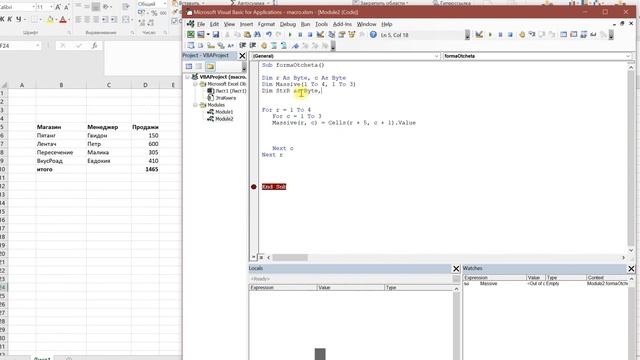640x360 pixels.
Task: Toggle Full Module View button at code pane bottom
Action: (x=261, y=257)
